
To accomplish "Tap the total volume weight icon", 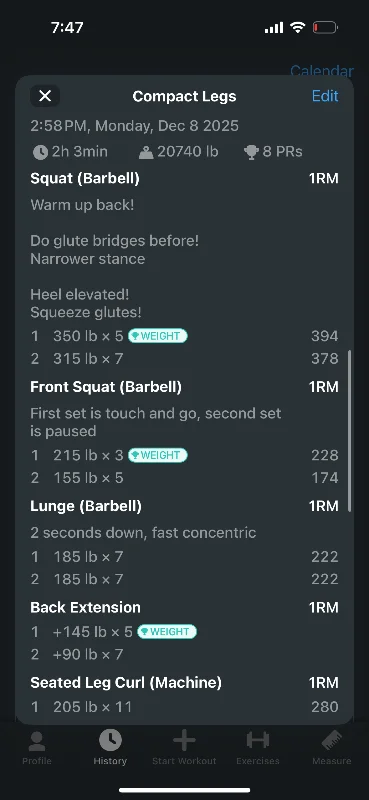I will (x=146, y=152).
